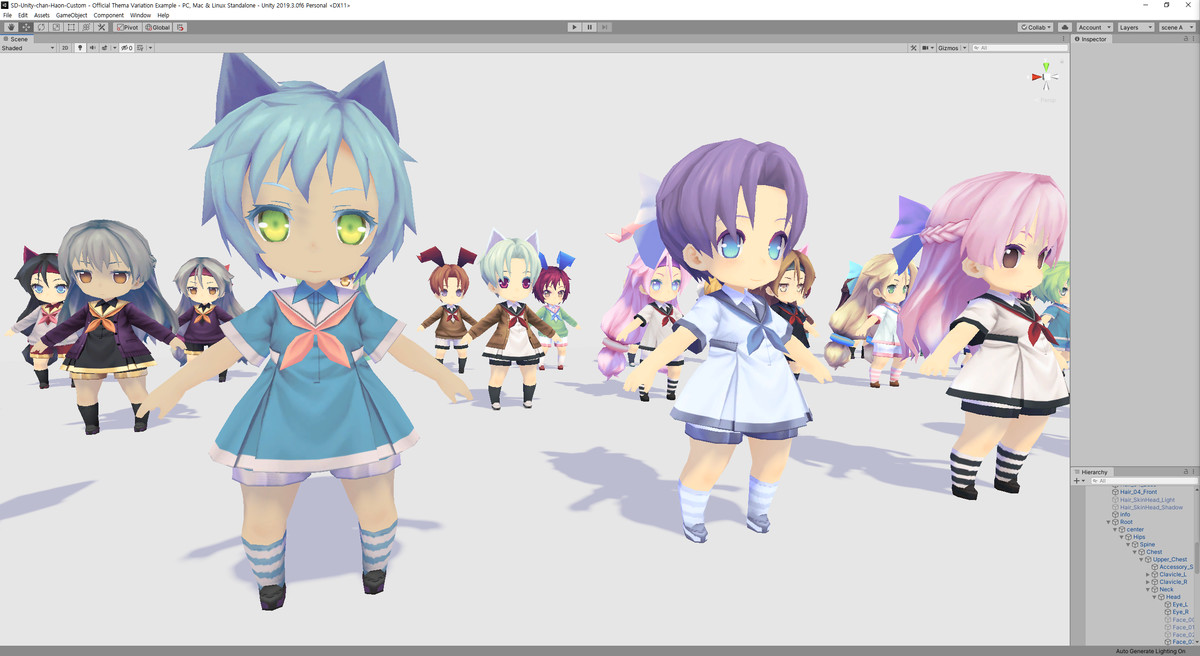Viewport: 1200px width, 656px height.
Task: Open the Account dropdown
Action: coord(1095,27)
